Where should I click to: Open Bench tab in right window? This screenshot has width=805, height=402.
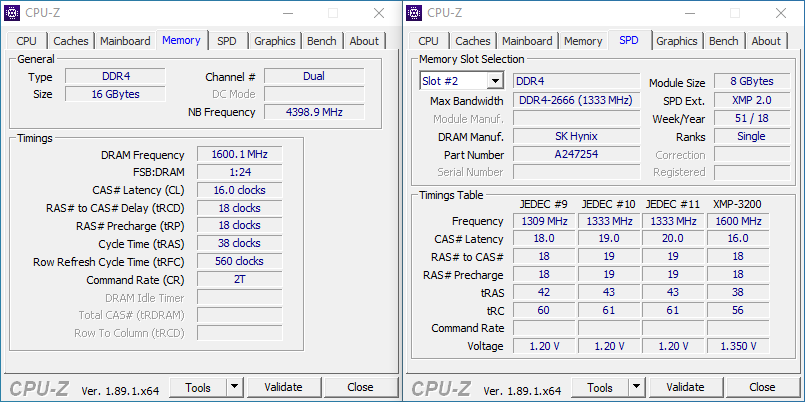coord(724,41)
